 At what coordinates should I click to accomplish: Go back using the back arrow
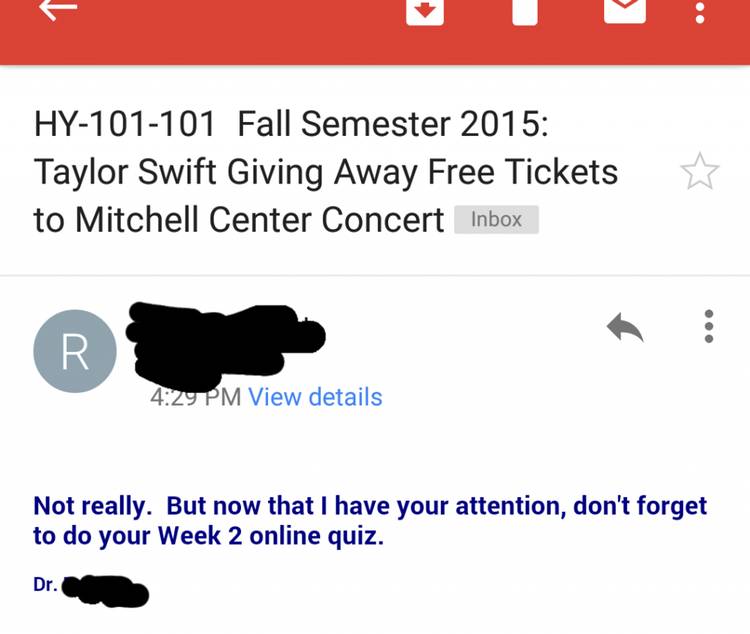(x=58, y=9)
